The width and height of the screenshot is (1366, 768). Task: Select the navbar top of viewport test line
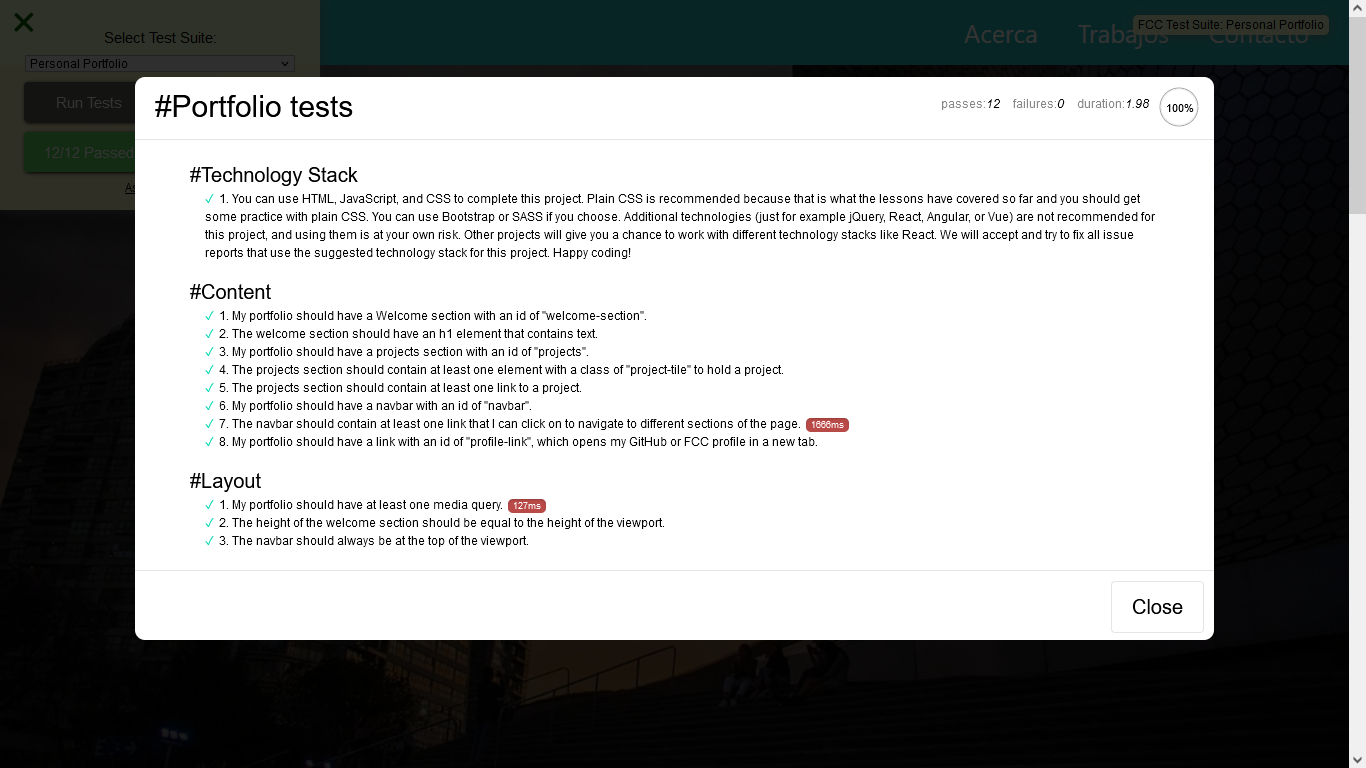374,541
